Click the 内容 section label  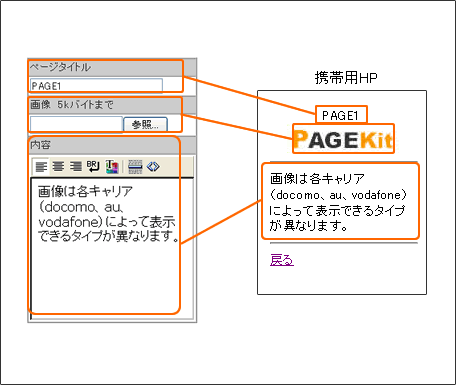(40, 145)
